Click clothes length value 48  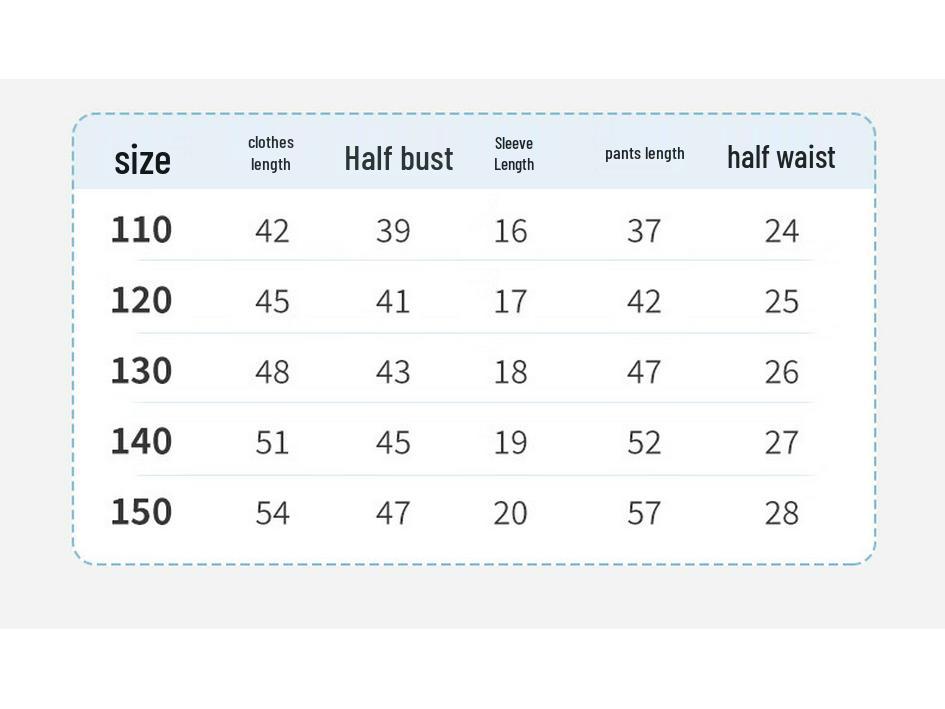[272, 372]
